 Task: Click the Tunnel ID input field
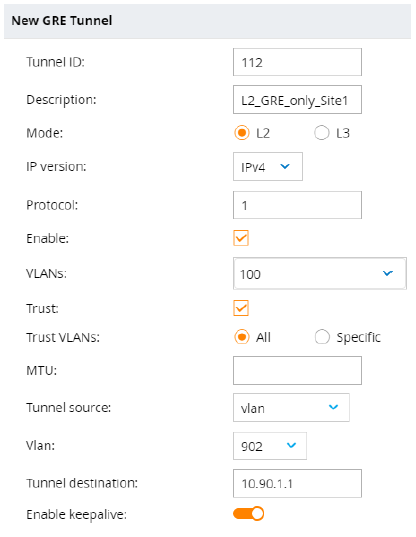(x=297, y=62)
